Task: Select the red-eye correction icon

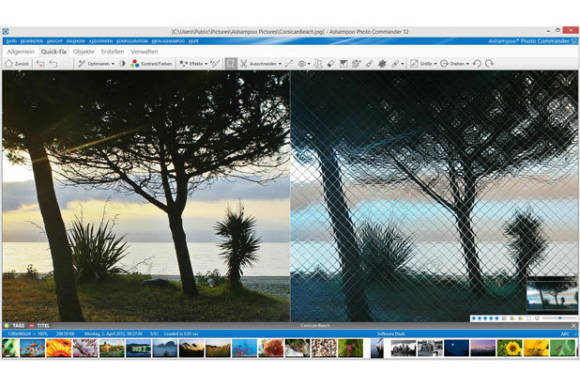Action: [x=302, y=64]
